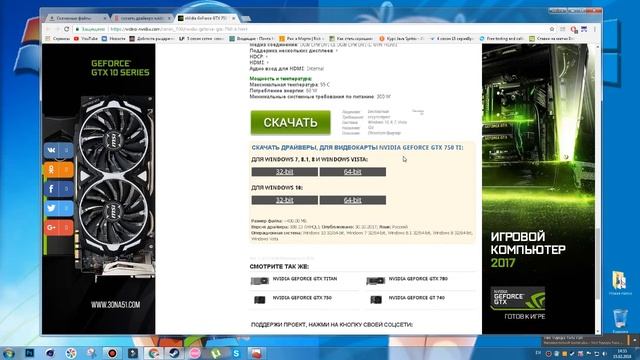Open the Сервисы apps bookmark
The width and height of the screenshot is (640, 360).
[58, 38]
